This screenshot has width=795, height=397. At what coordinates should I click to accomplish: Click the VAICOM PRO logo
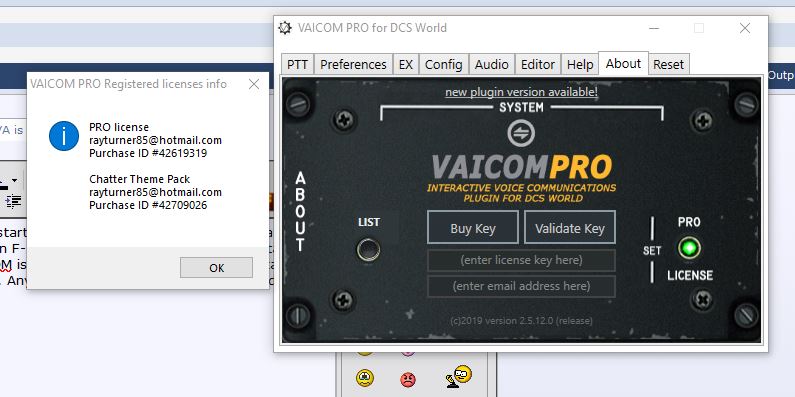pyautogui.click(x=521, y=167)
